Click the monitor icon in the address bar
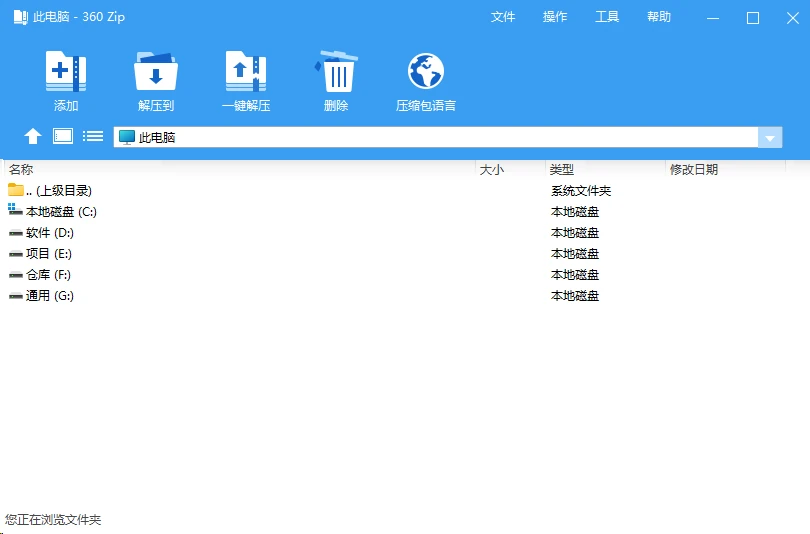Viewport: 810px width, 534px height. [127, 137]
